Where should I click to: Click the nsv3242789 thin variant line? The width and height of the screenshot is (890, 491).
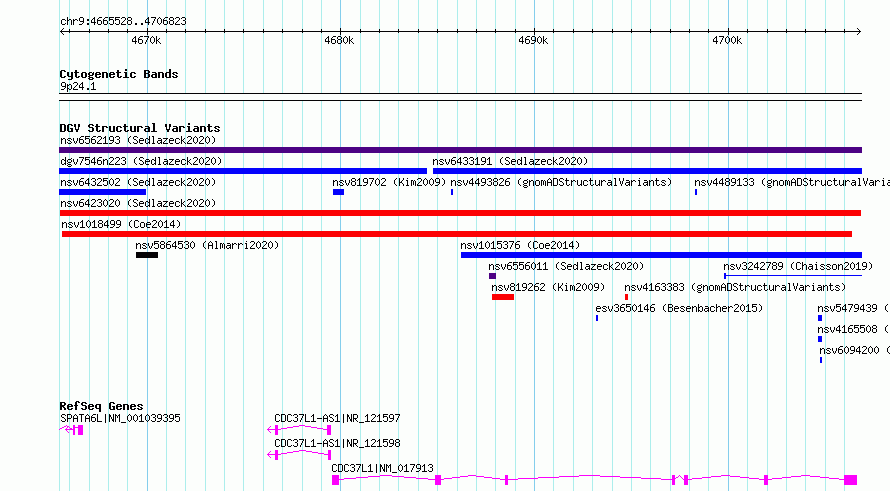pos(793,276)
